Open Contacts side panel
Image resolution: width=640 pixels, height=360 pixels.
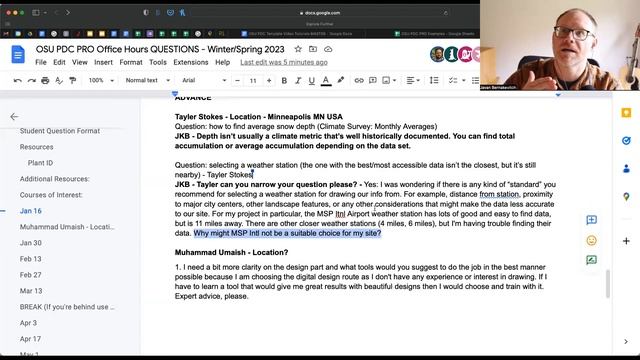click(626, 169)
